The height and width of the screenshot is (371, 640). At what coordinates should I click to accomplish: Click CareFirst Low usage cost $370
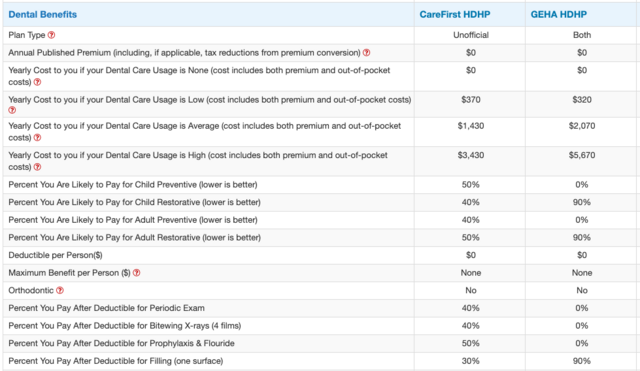click(x=471, y=100)
